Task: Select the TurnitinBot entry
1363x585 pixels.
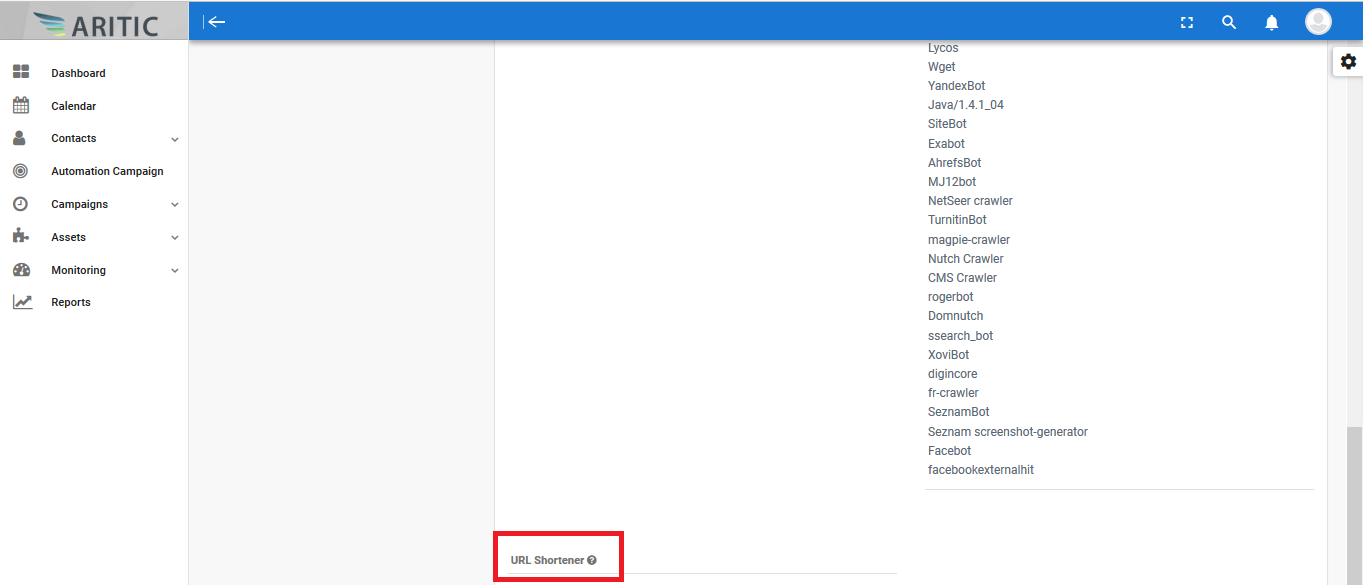Action: 957,220
